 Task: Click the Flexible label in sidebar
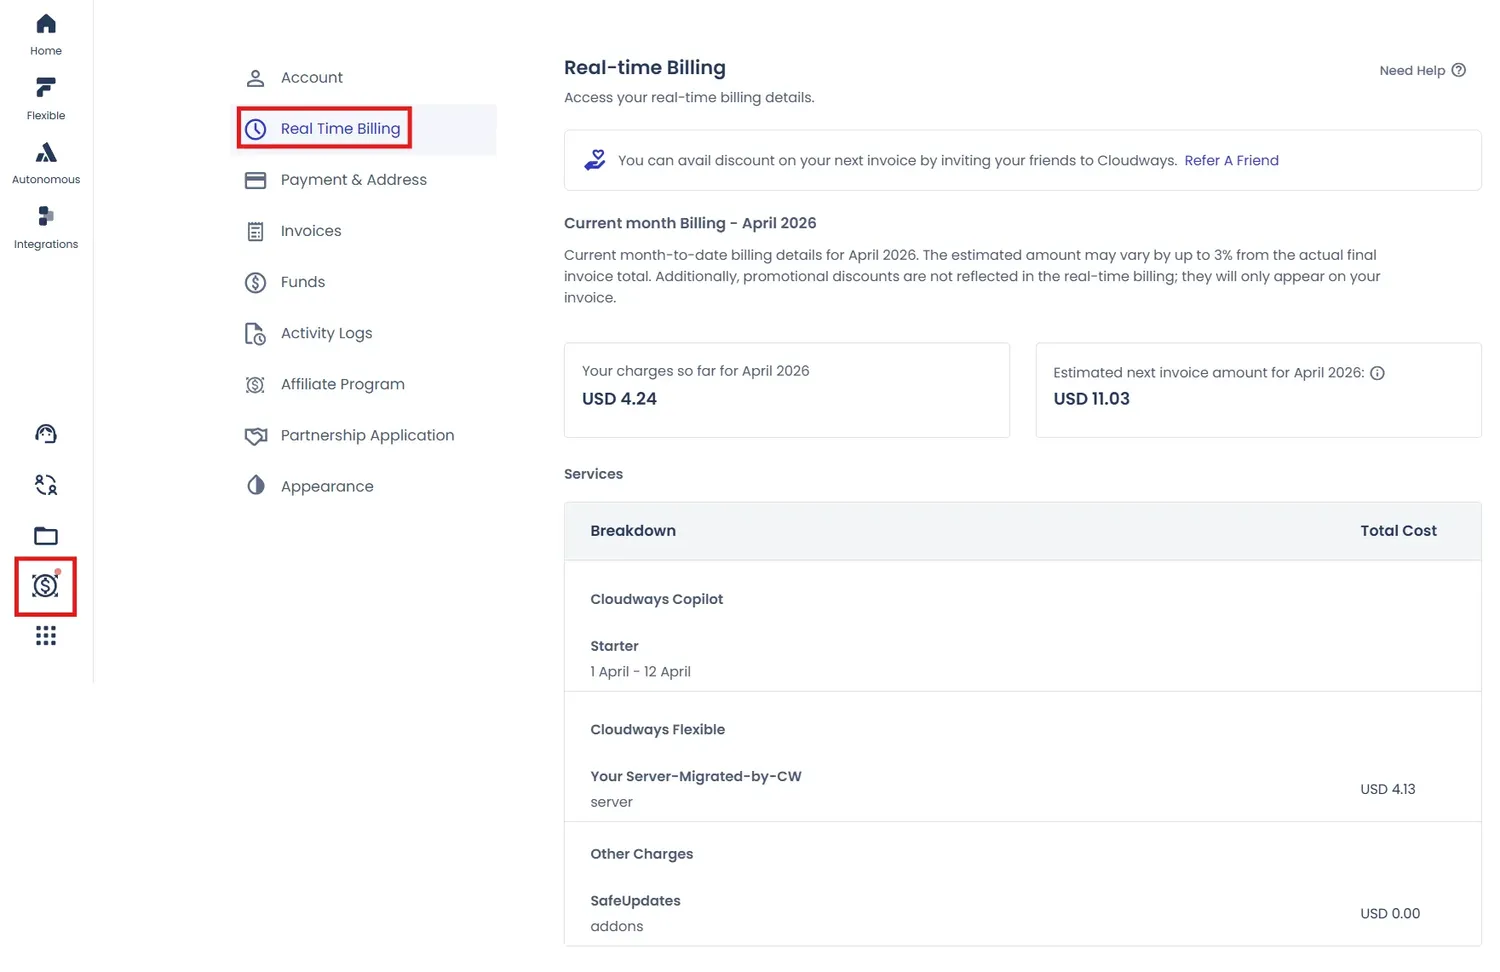coord(46,116)
